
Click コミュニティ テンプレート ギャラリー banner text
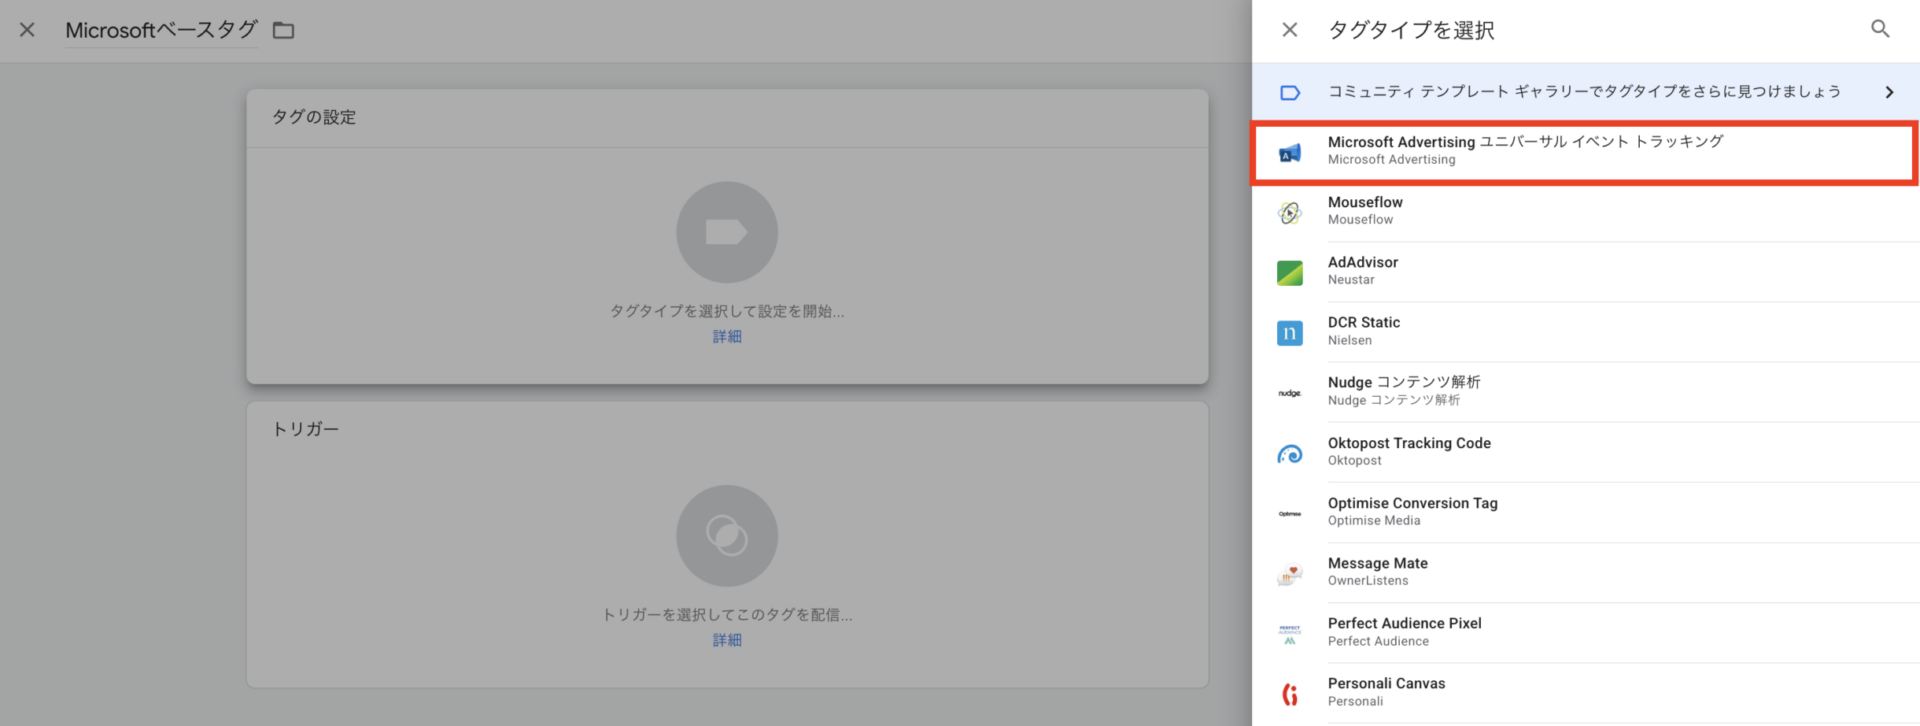pos(1584,92)
